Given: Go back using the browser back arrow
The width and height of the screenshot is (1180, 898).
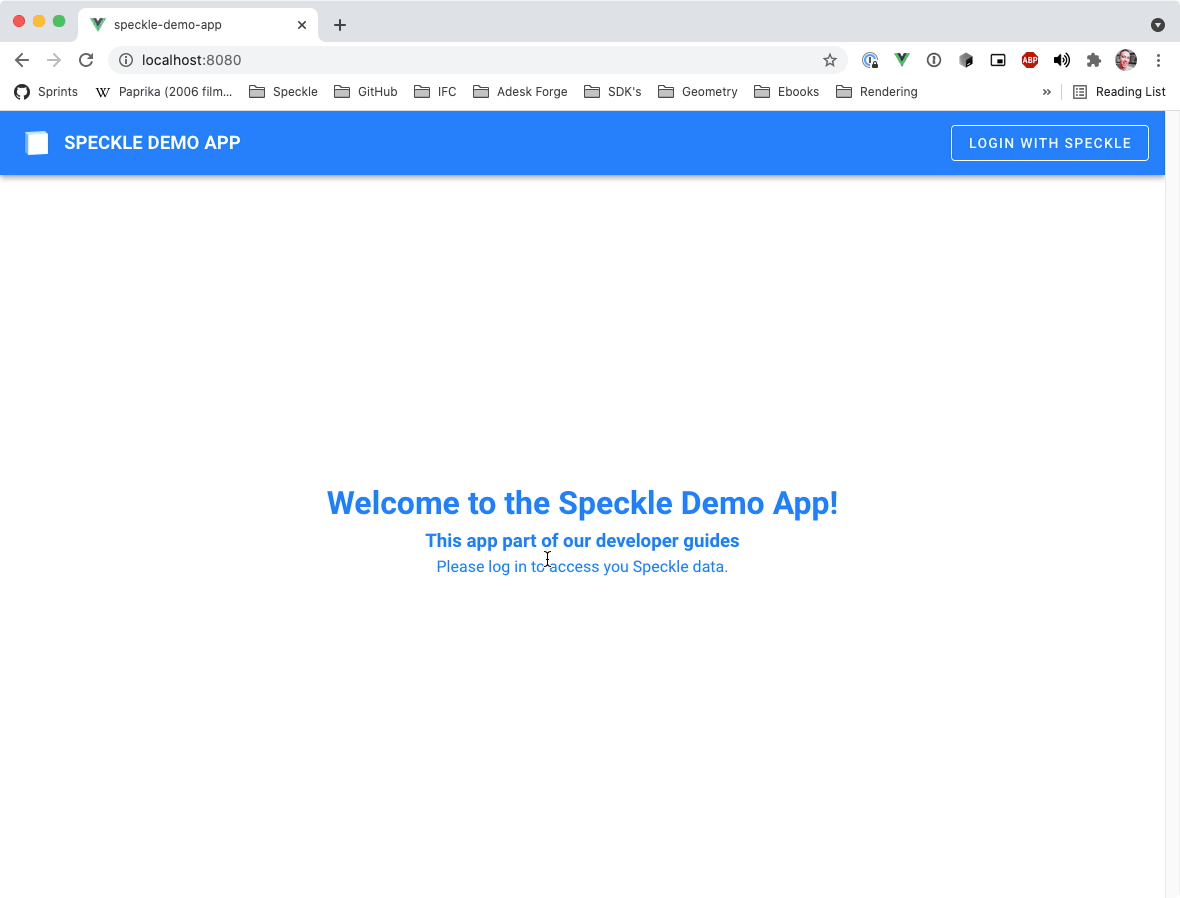Looking at the screenshot, I should click(x=22, y=60).
